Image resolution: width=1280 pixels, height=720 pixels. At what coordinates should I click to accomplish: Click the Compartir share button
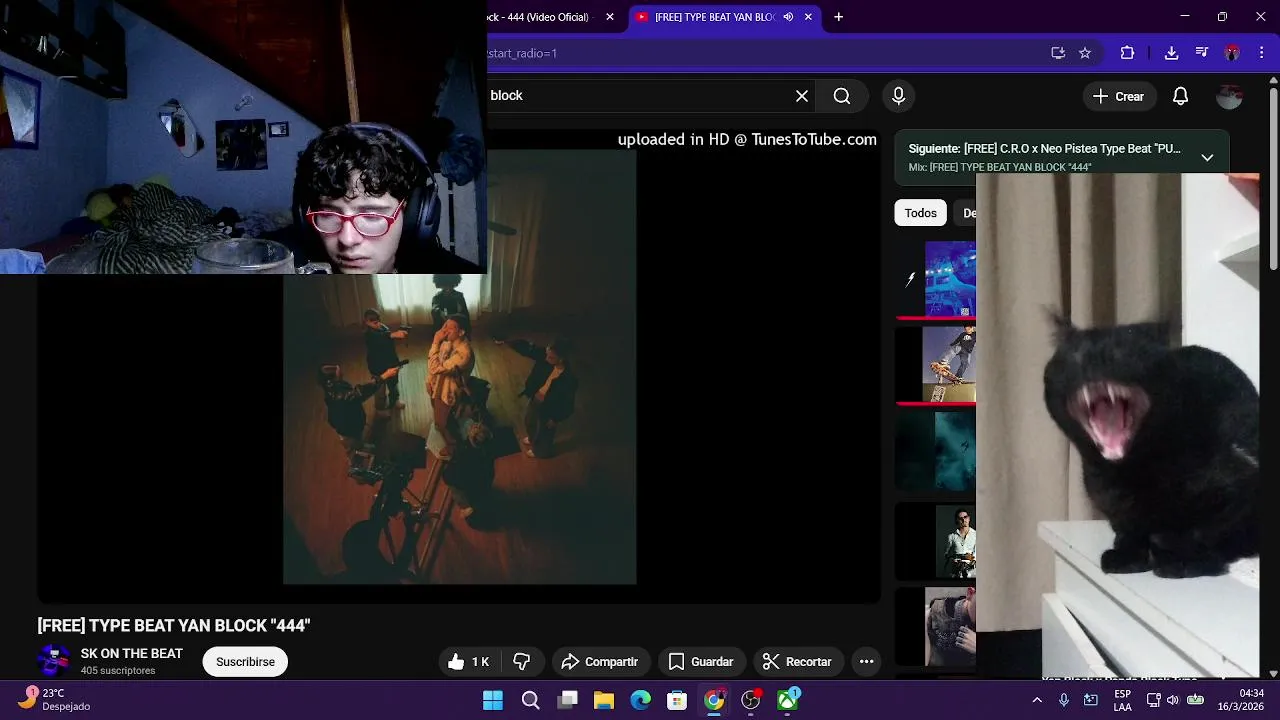coord(600,662)
